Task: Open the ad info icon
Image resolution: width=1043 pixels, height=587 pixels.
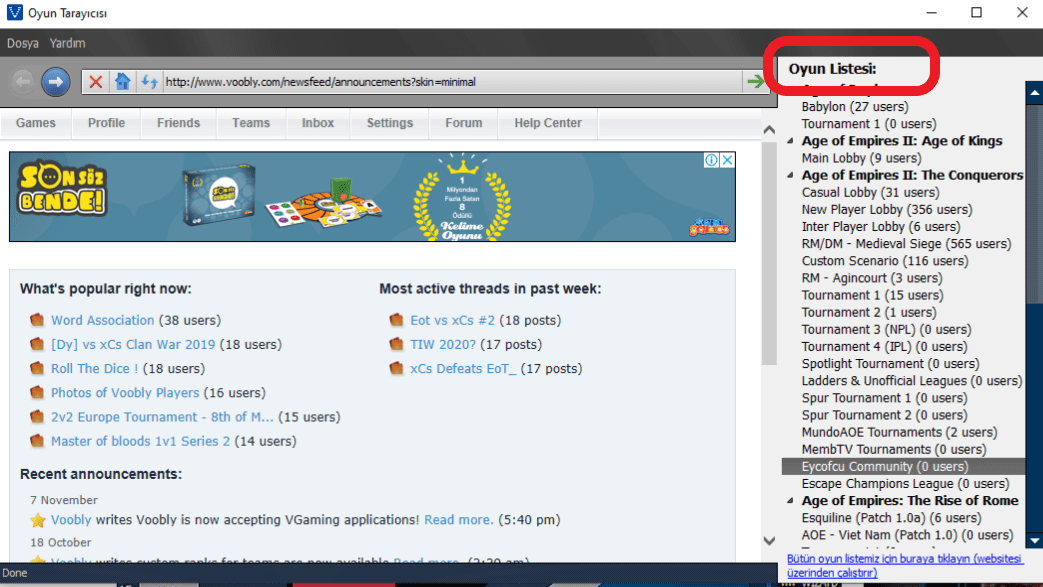Action: [711, 160]
